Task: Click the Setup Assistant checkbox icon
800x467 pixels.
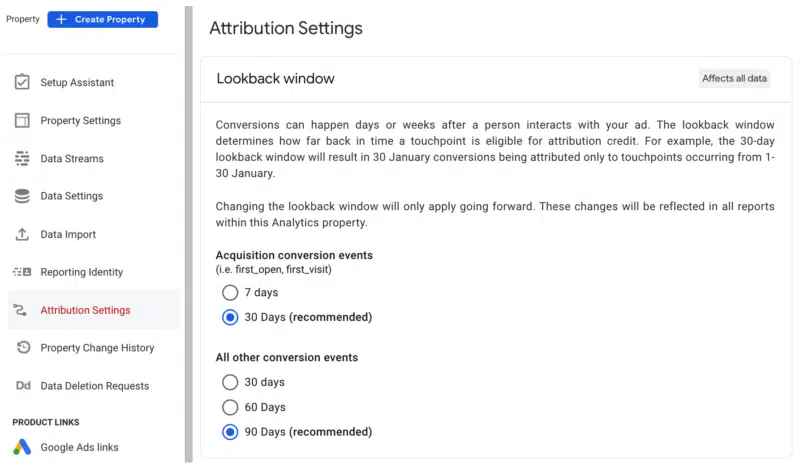Action: pos(22,82)
